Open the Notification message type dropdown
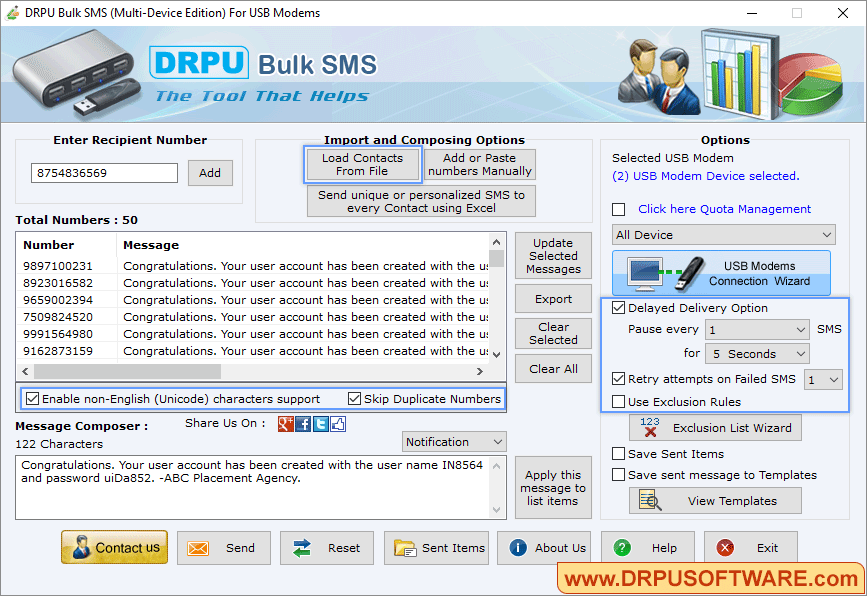Viewport: 867px width, 596px height. click(454, 442)
